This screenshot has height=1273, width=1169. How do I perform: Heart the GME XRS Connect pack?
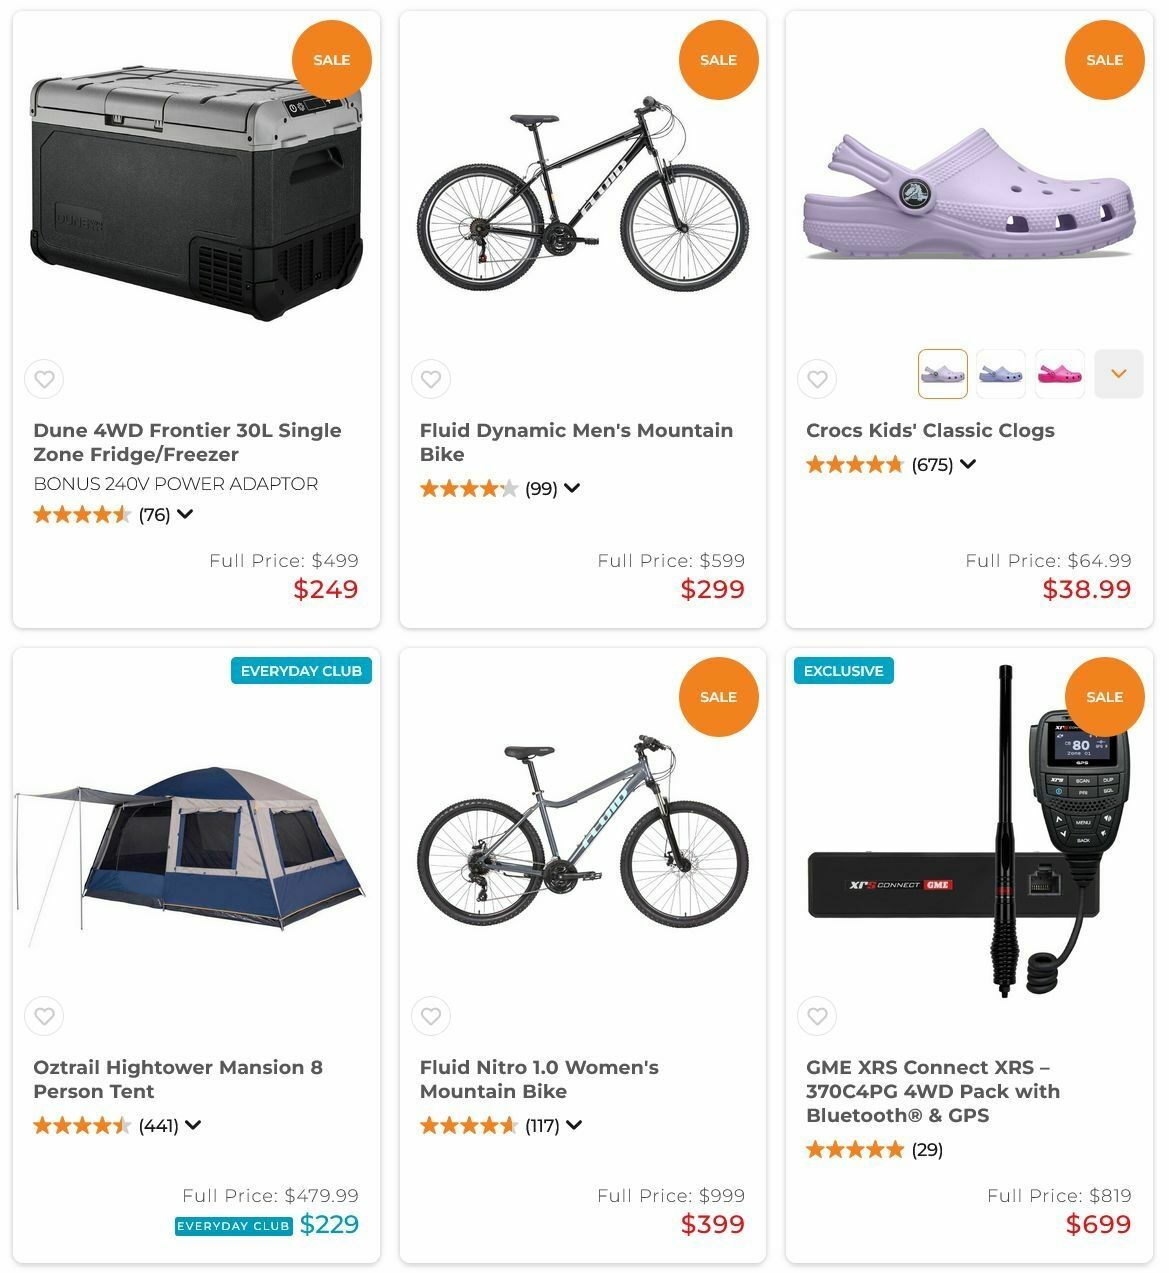[x=817, y=1016]
